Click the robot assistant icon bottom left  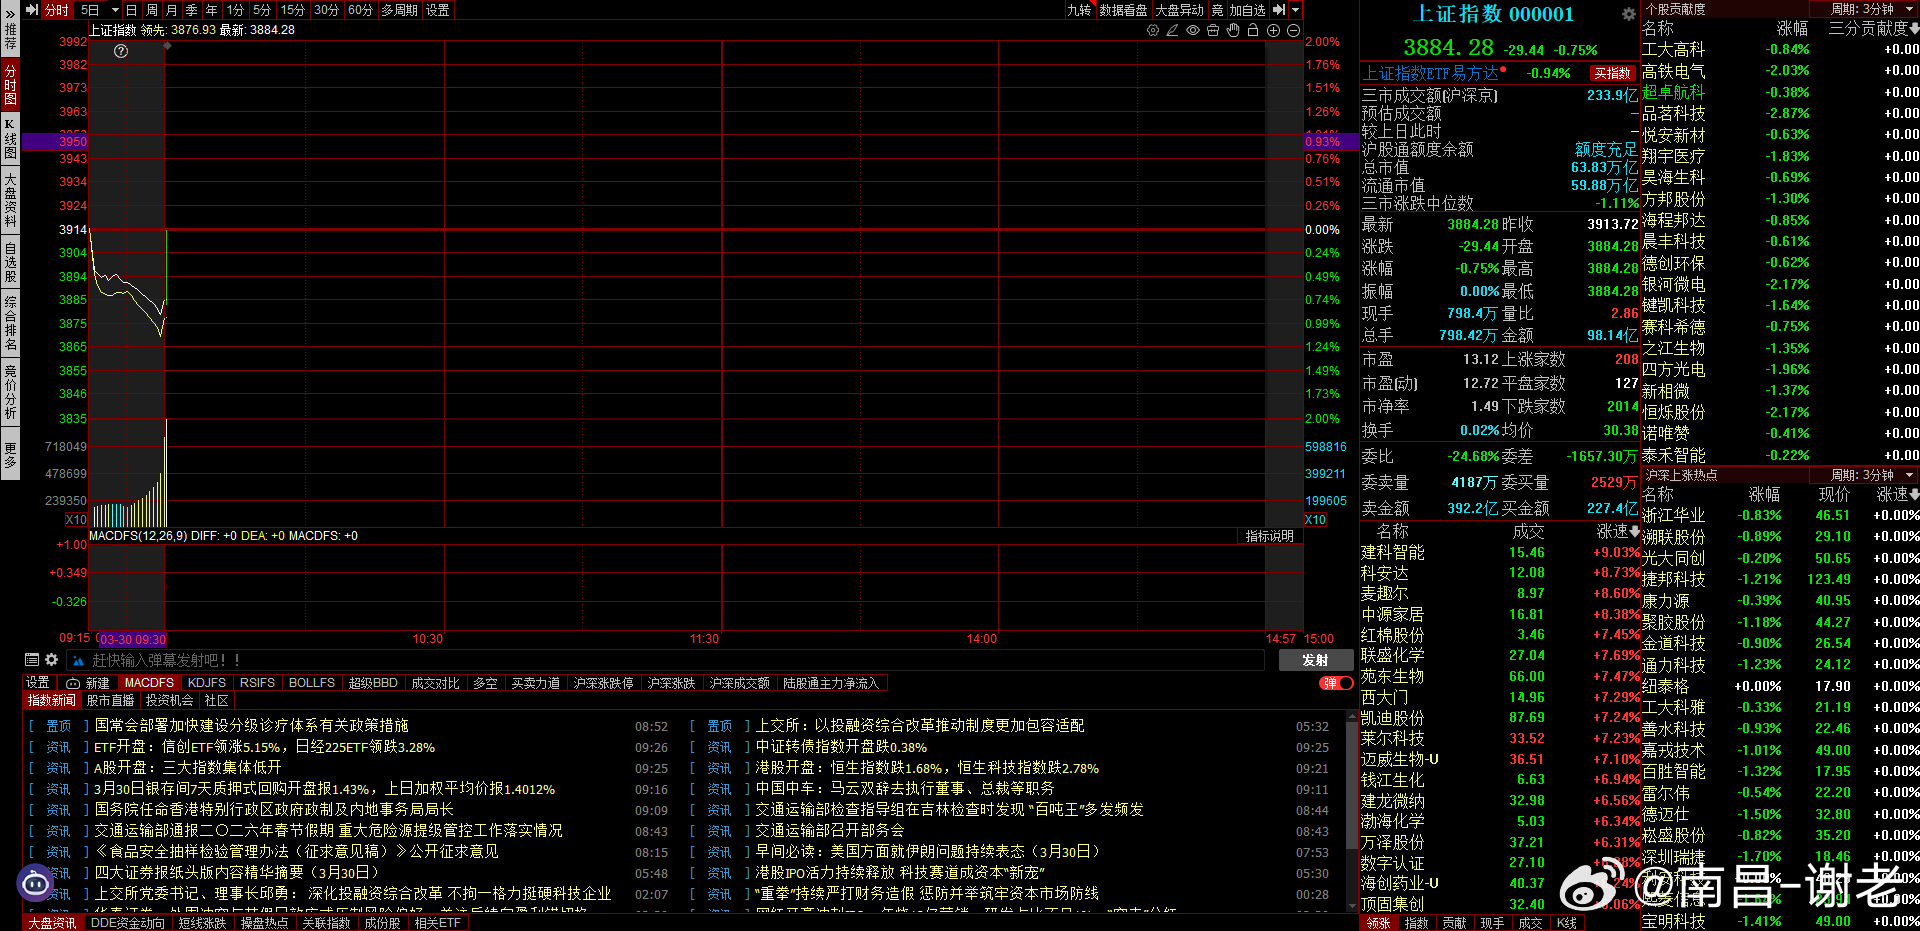tap(36, 883)
